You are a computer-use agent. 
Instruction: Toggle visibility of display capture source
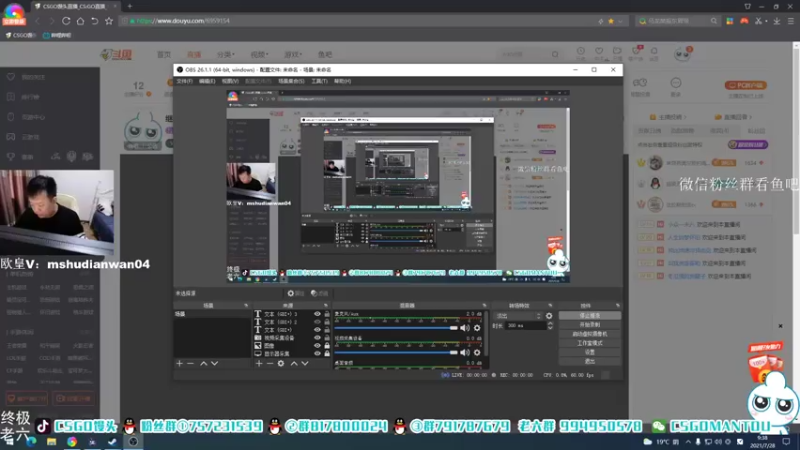click(x=317, y=354)
